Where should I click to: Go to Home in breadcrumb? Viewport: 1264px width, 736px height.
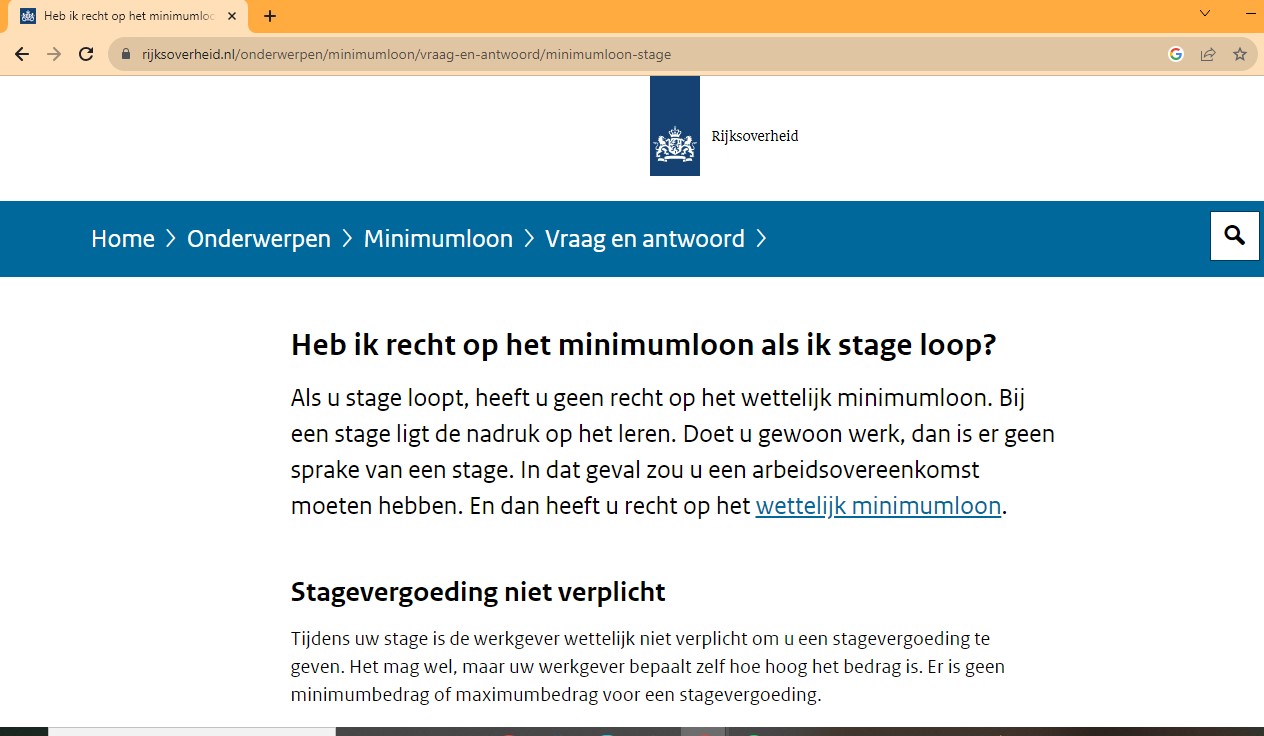(x=123, y=239)
